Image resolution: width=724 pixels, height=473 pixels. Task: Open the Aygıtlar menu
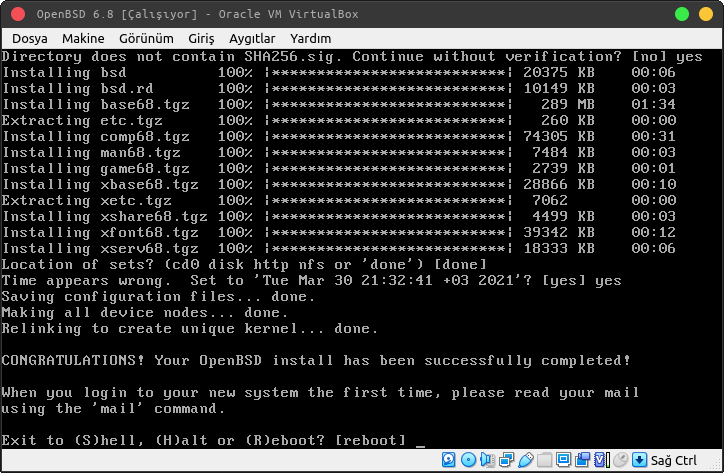(252, 38)
